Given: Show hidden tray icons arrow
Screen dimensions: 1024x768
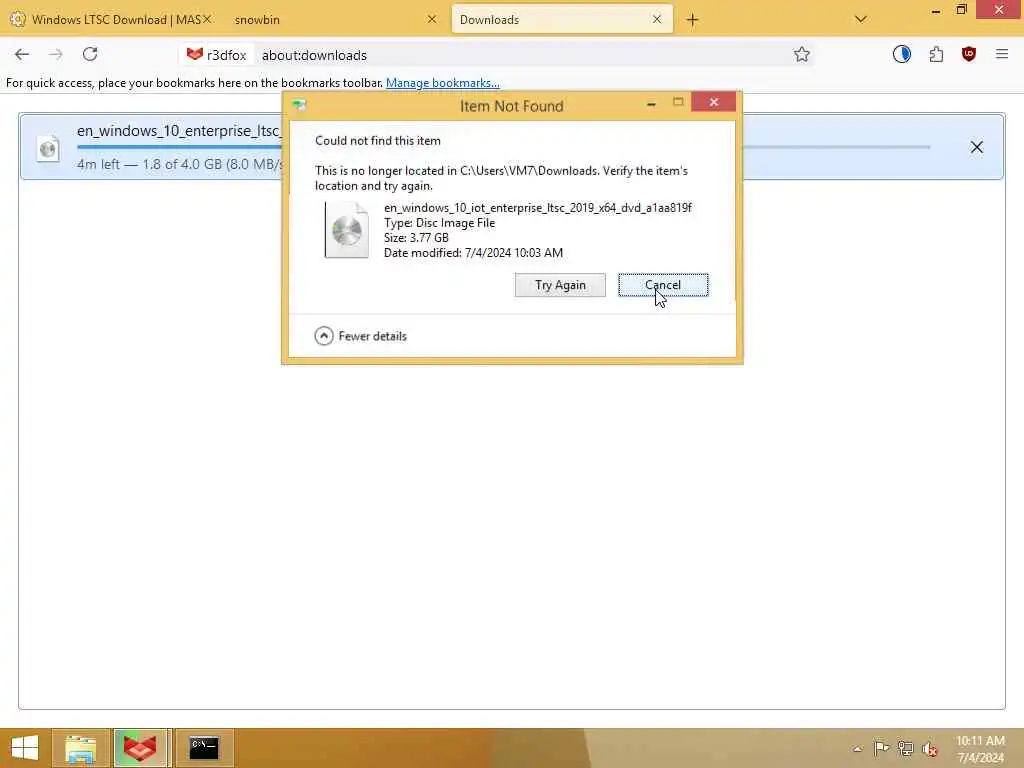Looking at the screenshot, I should [857, 749].
